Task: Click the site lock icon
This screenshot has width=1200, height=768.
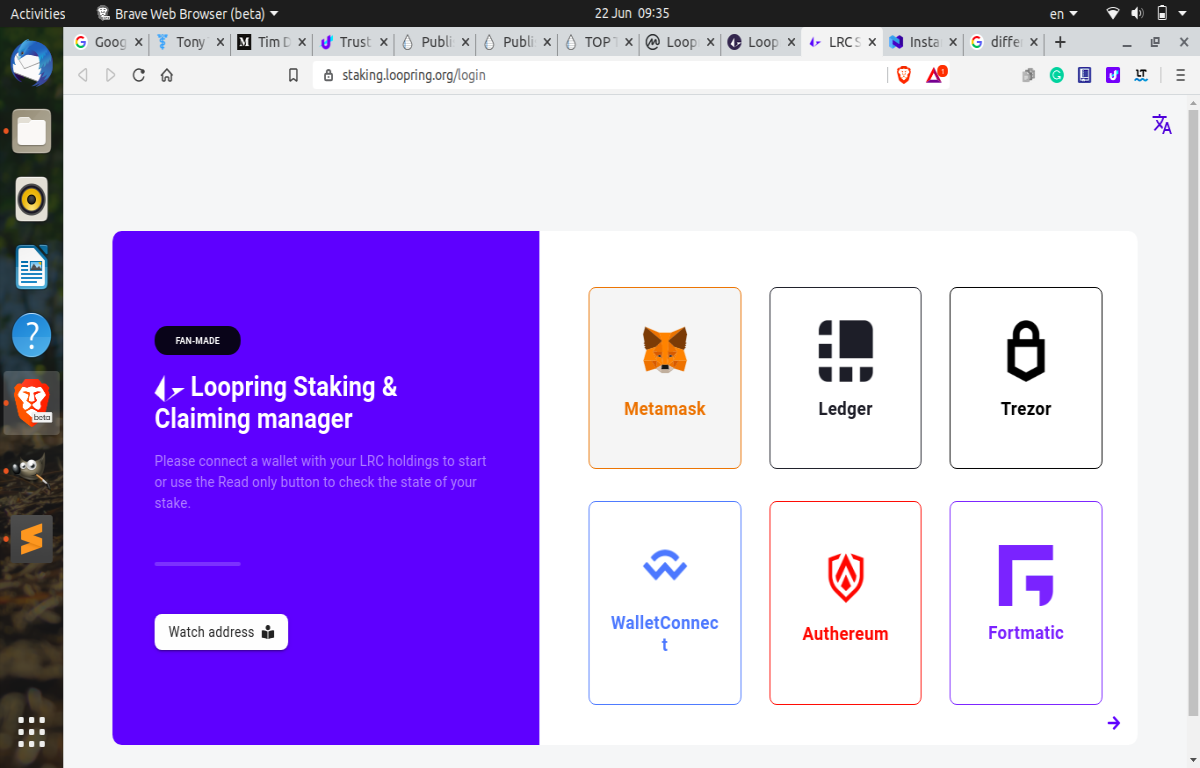Action: 327,75
